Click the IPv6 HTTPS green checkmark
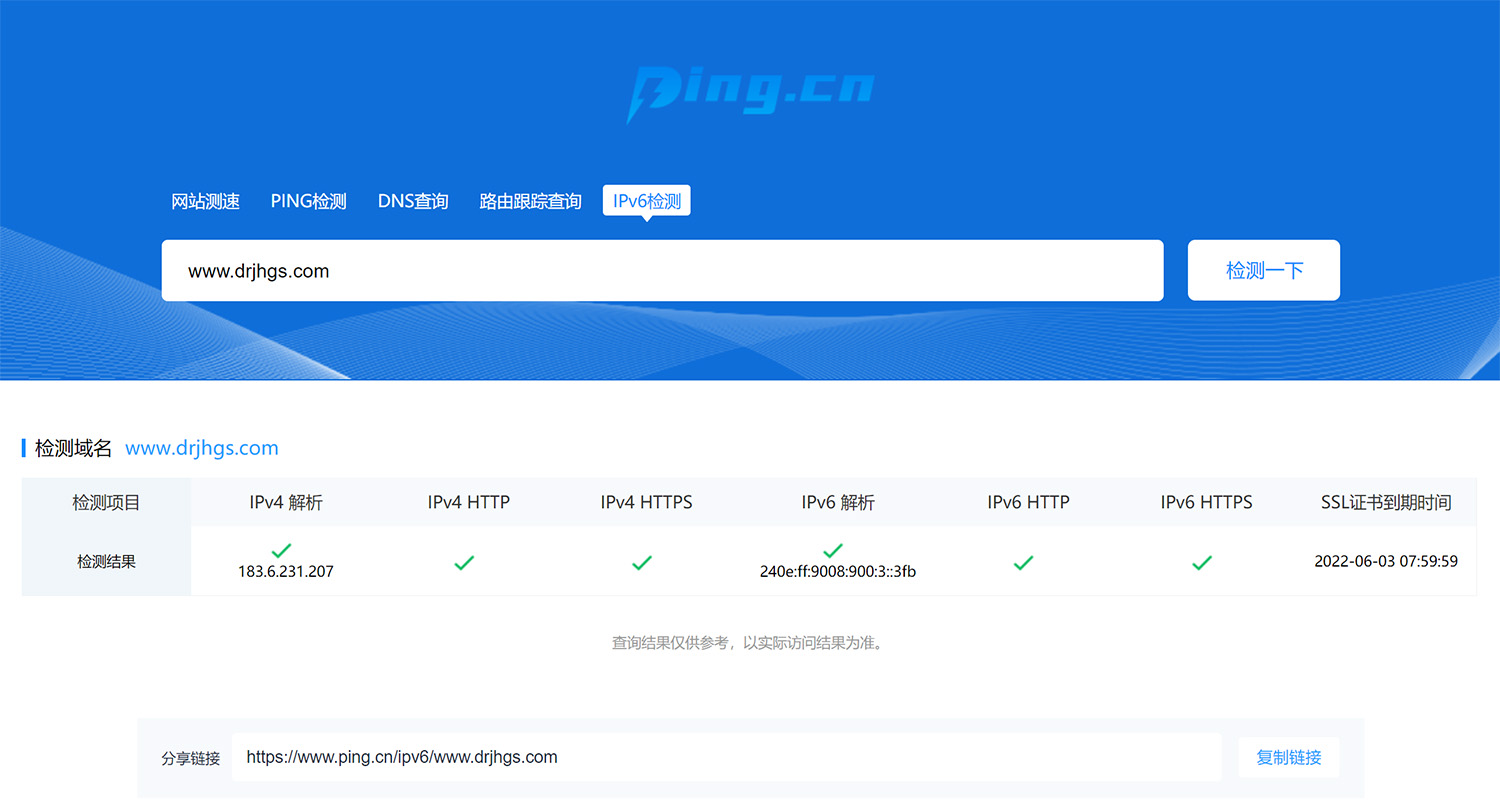The height and width of the screenshot is (807, 1500). (1202, 563)
